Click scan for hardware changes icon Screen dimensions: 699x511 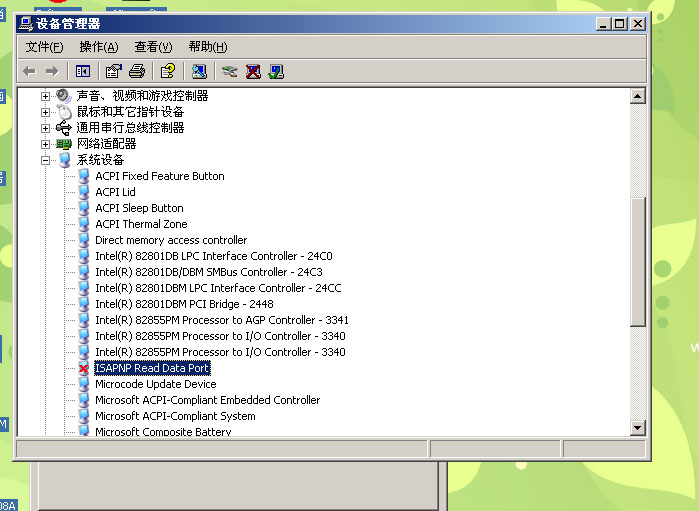[199, 71]
